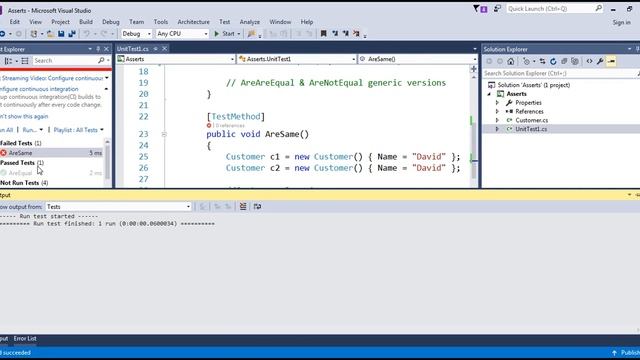The image size is (640, 360).
Task: Collapse the Asserts project node
Action: pyautogui.click(x=489, y=94)
